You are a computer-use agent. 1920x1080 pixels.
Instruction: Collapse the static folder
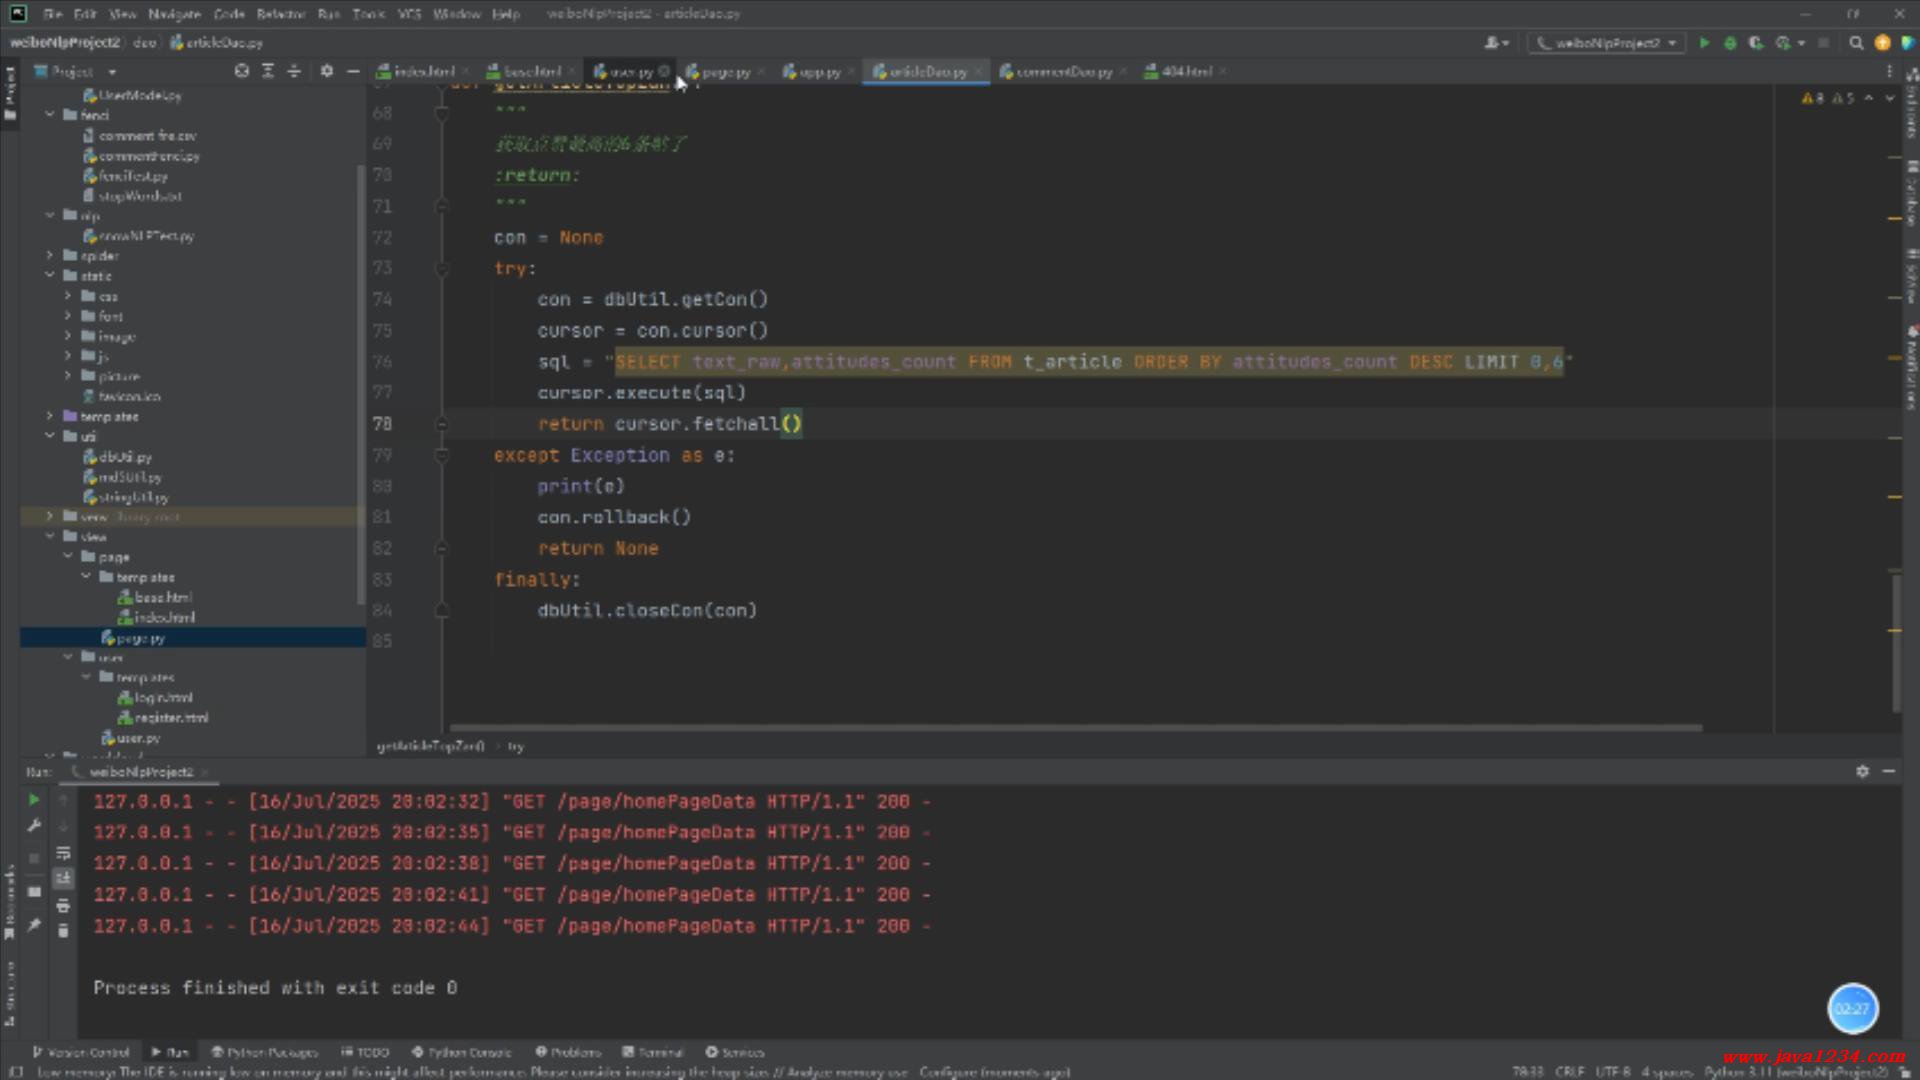point(49,276)
